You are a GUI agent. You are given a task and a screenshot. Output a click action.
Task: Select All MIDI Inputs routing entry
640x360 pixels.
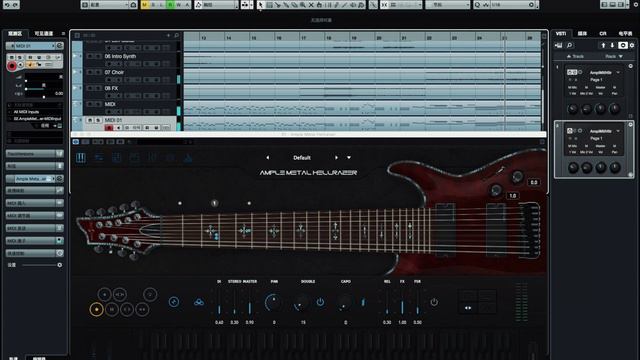point(27,112)
